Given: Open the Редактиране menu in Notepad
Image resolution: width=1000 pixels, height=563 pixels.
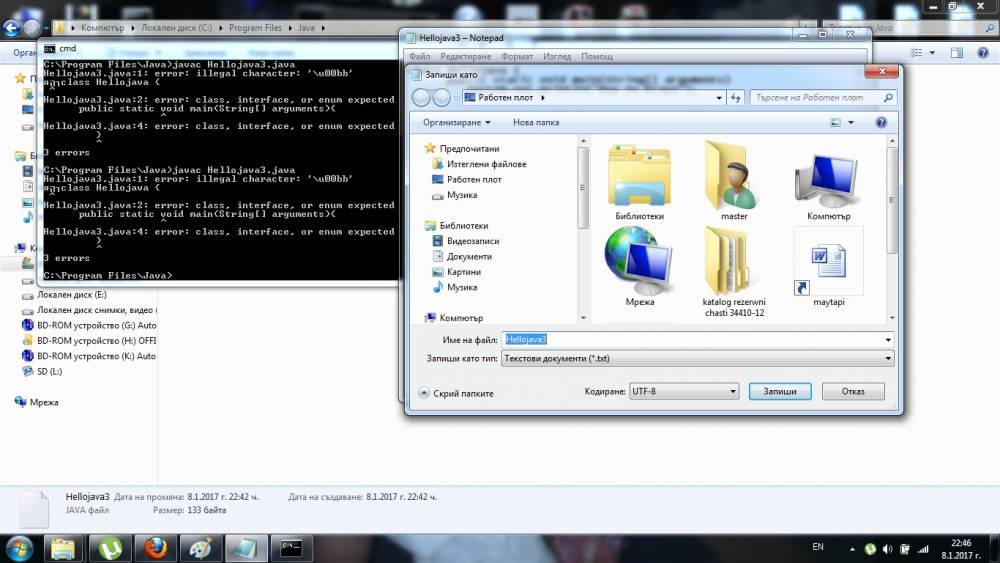Looking at the screenshot, I should pos(466,56).
